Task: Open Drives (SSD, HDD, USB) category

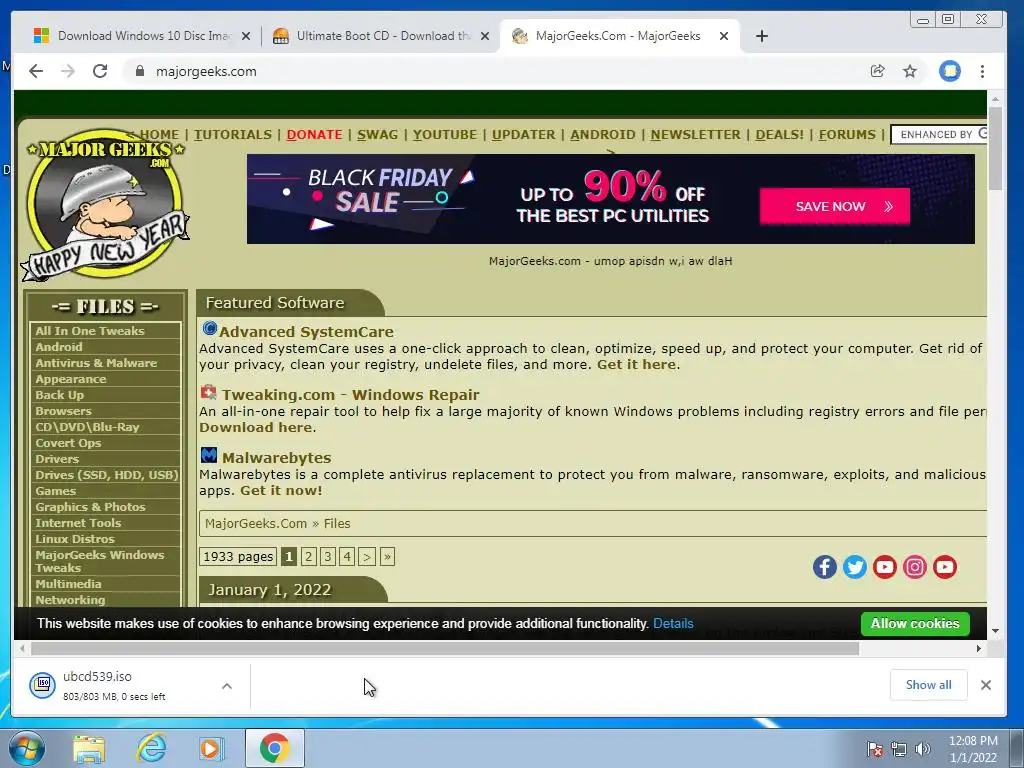Action: [x=105, y=475]
